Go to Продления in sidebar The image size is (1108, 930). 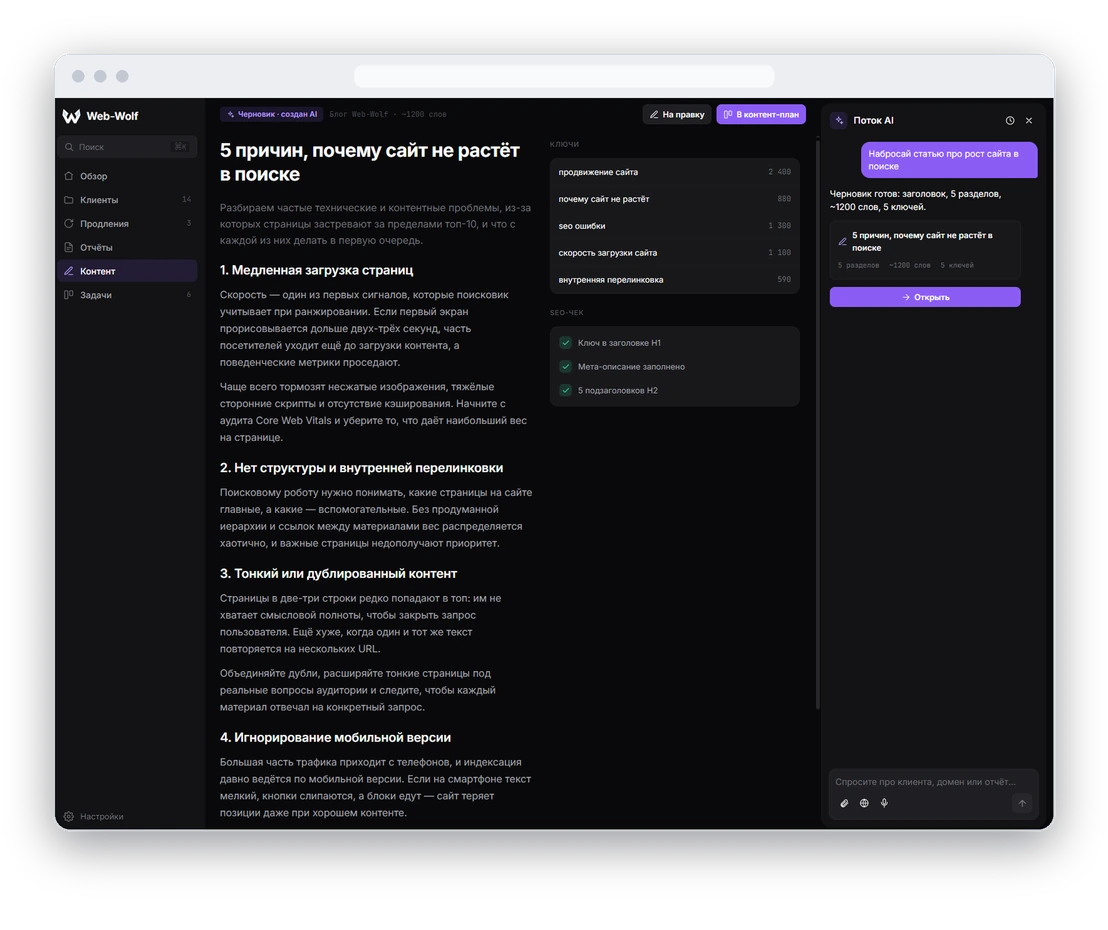[x=127, y=223]
